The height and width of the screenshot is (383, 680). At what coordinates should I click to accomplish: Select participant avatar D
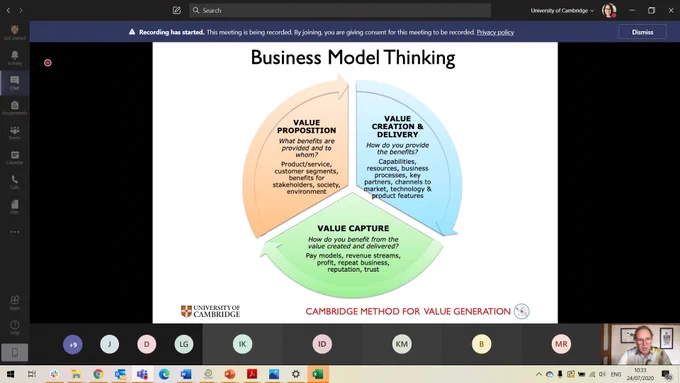point(147,344)
